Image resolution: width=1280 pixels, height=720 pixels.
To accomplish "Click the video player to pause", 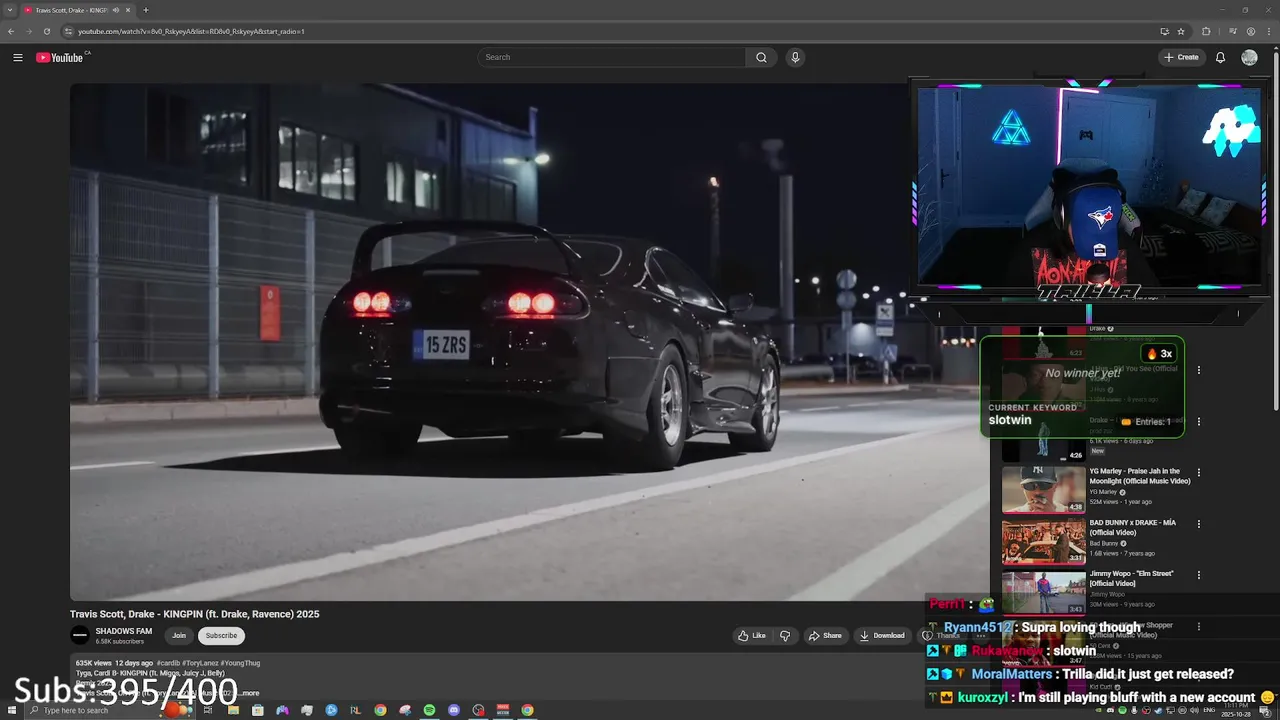I will tap(529, 342).
